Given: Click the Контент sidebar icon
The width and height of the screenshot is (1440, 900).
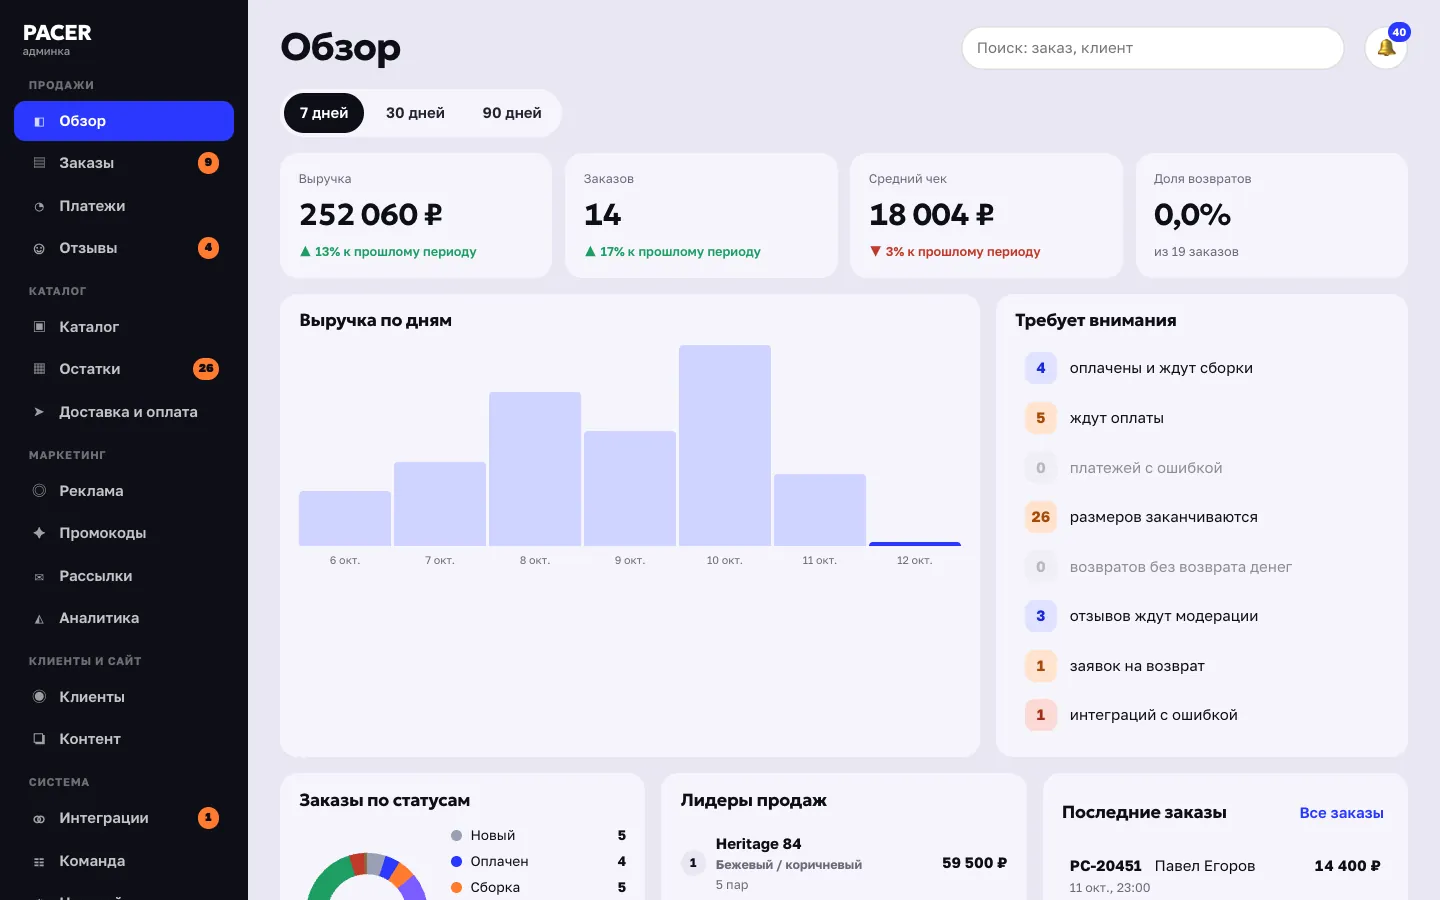Looking at the screenshot, I should point(39,739).
